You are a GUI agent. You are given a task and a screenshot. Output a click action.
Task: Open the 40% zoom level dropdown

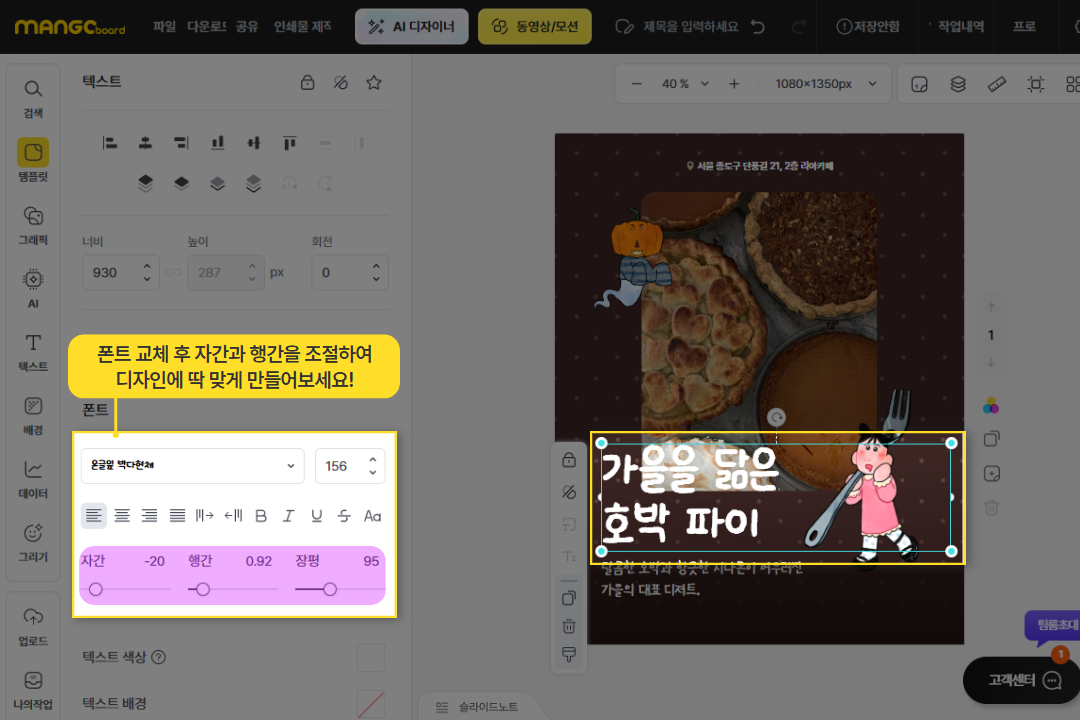coord(683,84)
